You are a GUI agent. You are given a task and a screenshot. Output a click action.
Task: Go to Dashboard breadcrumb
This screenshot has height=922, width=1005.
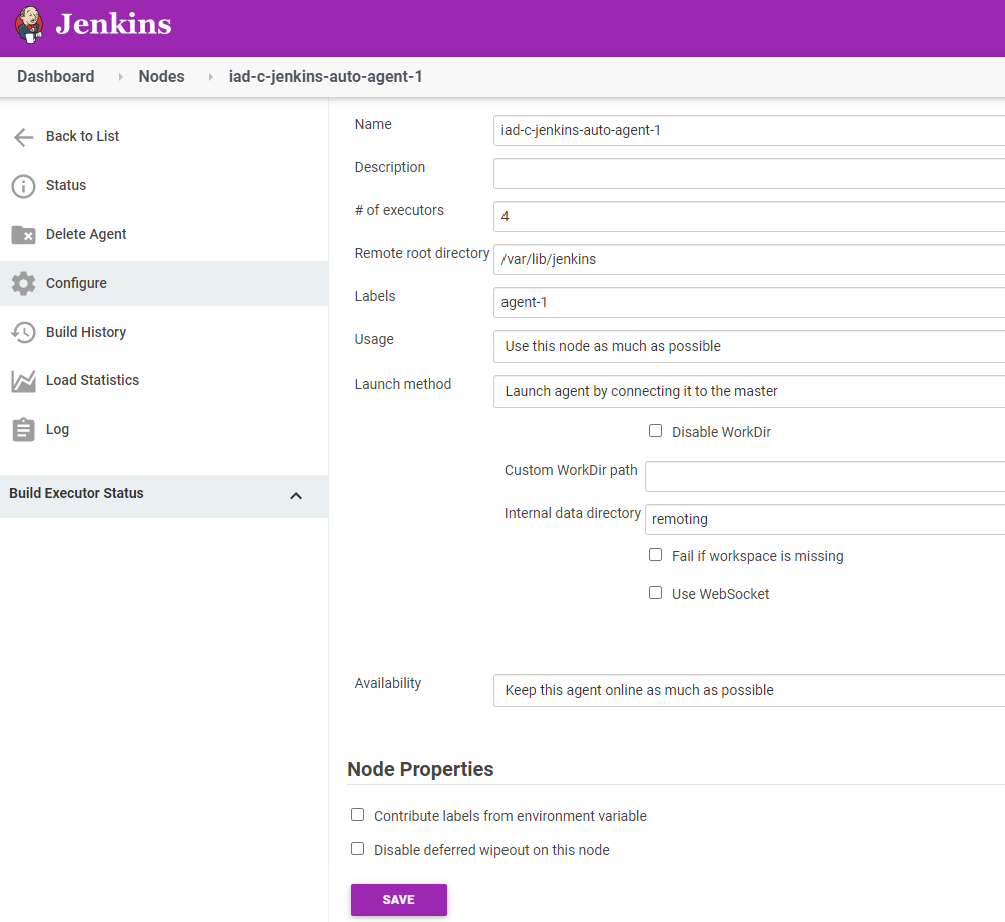coord(56,76)
